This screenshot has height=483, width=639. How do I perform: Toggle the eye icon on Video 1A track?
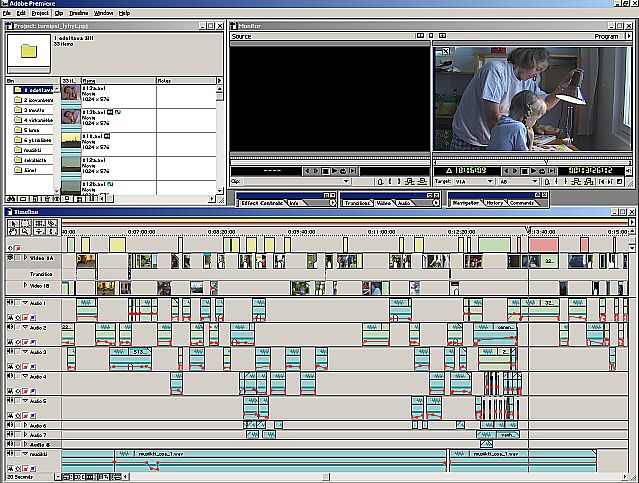pos(11,258)
